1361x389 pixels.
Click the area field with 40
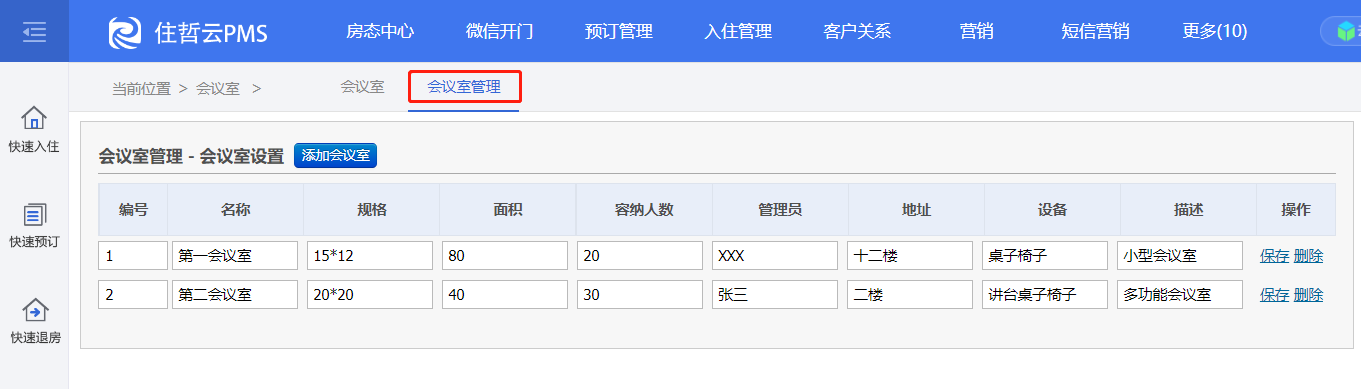point(505,295)
